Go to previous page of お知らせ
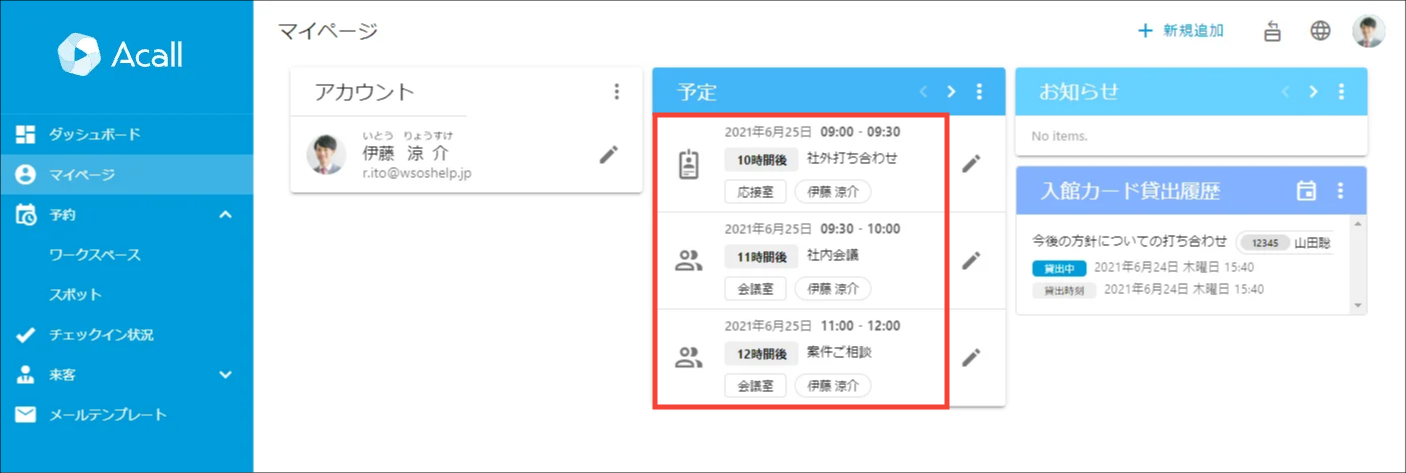Viewport: 1406px width, 473px height. [1285, 92]
